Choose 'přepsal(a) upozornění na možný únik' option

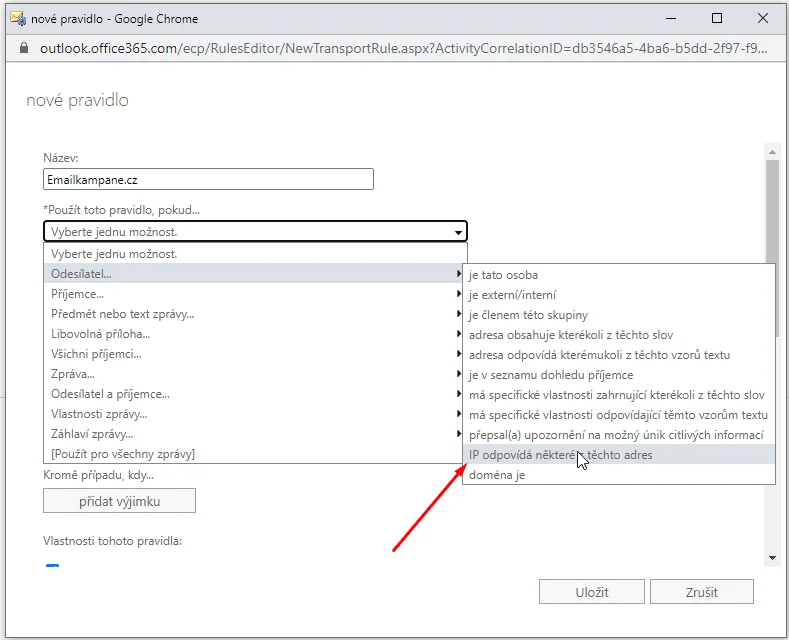619,435
